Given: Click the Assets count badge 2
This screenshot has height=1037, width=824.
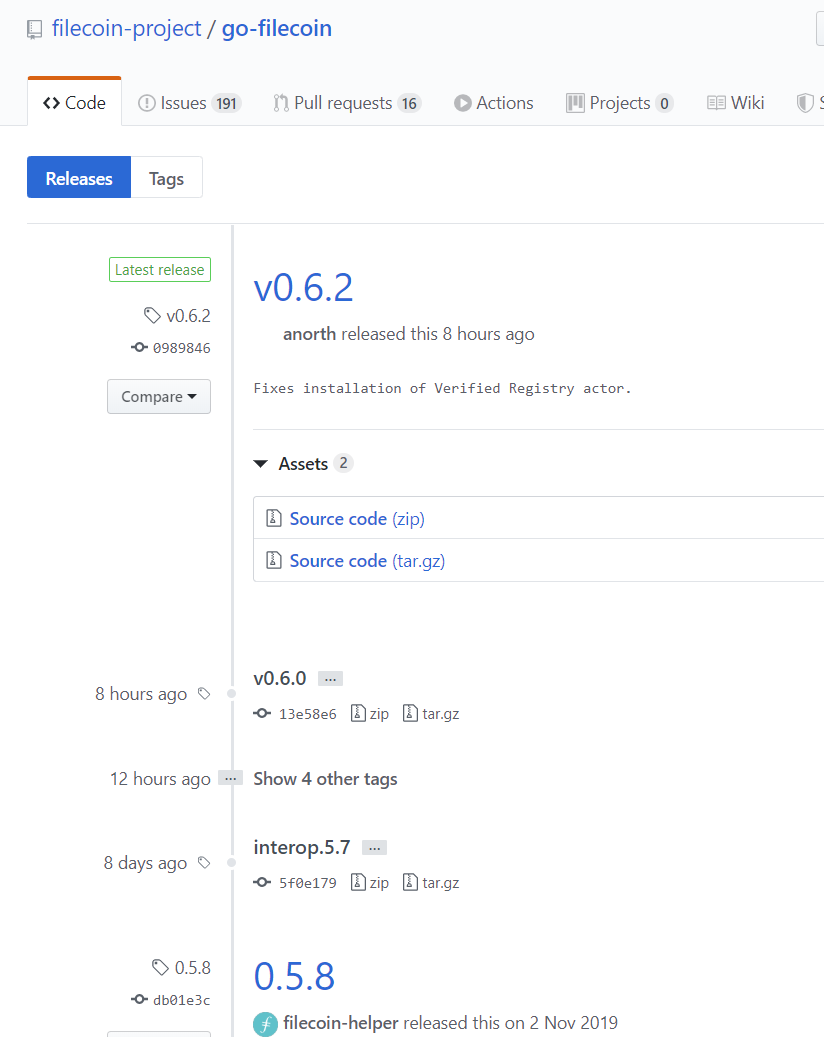Looking at the screenshot, I should click(343, 463).
